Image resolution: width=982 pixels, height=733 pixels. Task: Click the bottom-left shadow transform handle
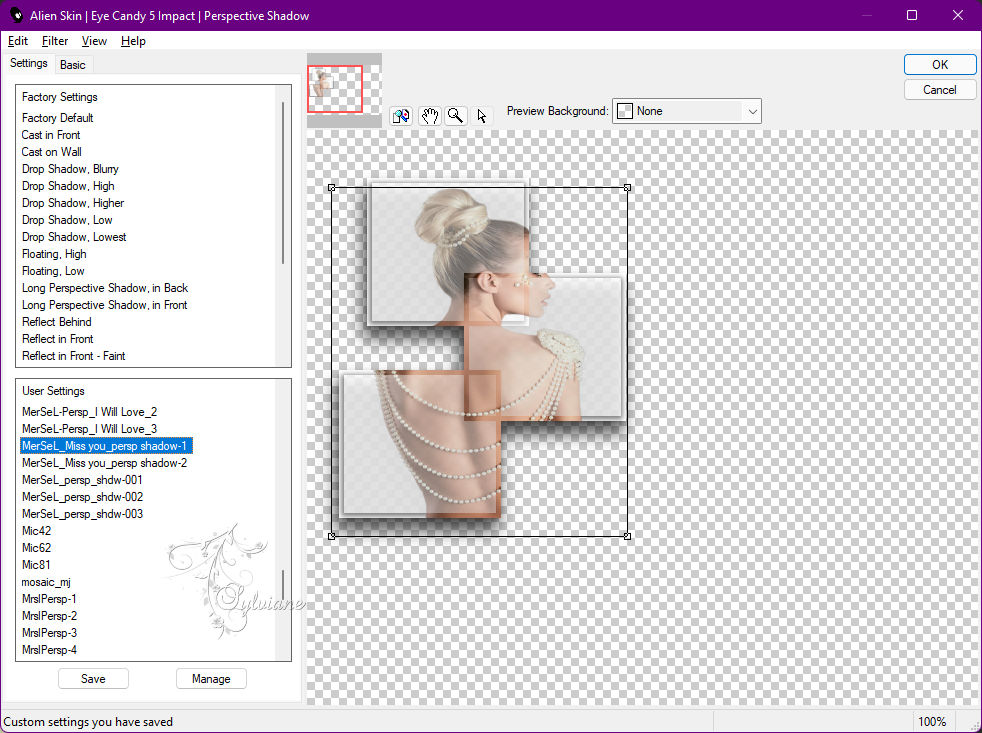pyautogui.click(x=331, y=536)
